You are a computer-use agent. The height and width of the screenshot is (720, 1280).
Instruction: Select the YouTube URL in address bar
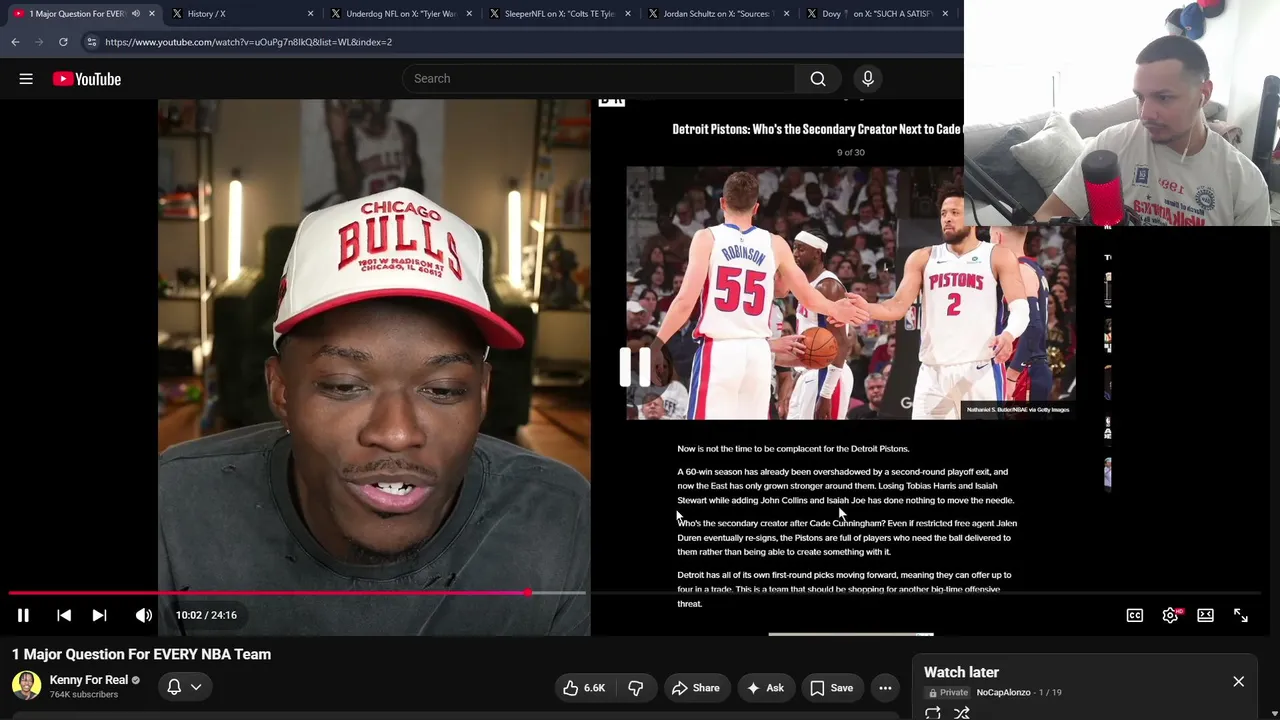click(248, 42)
